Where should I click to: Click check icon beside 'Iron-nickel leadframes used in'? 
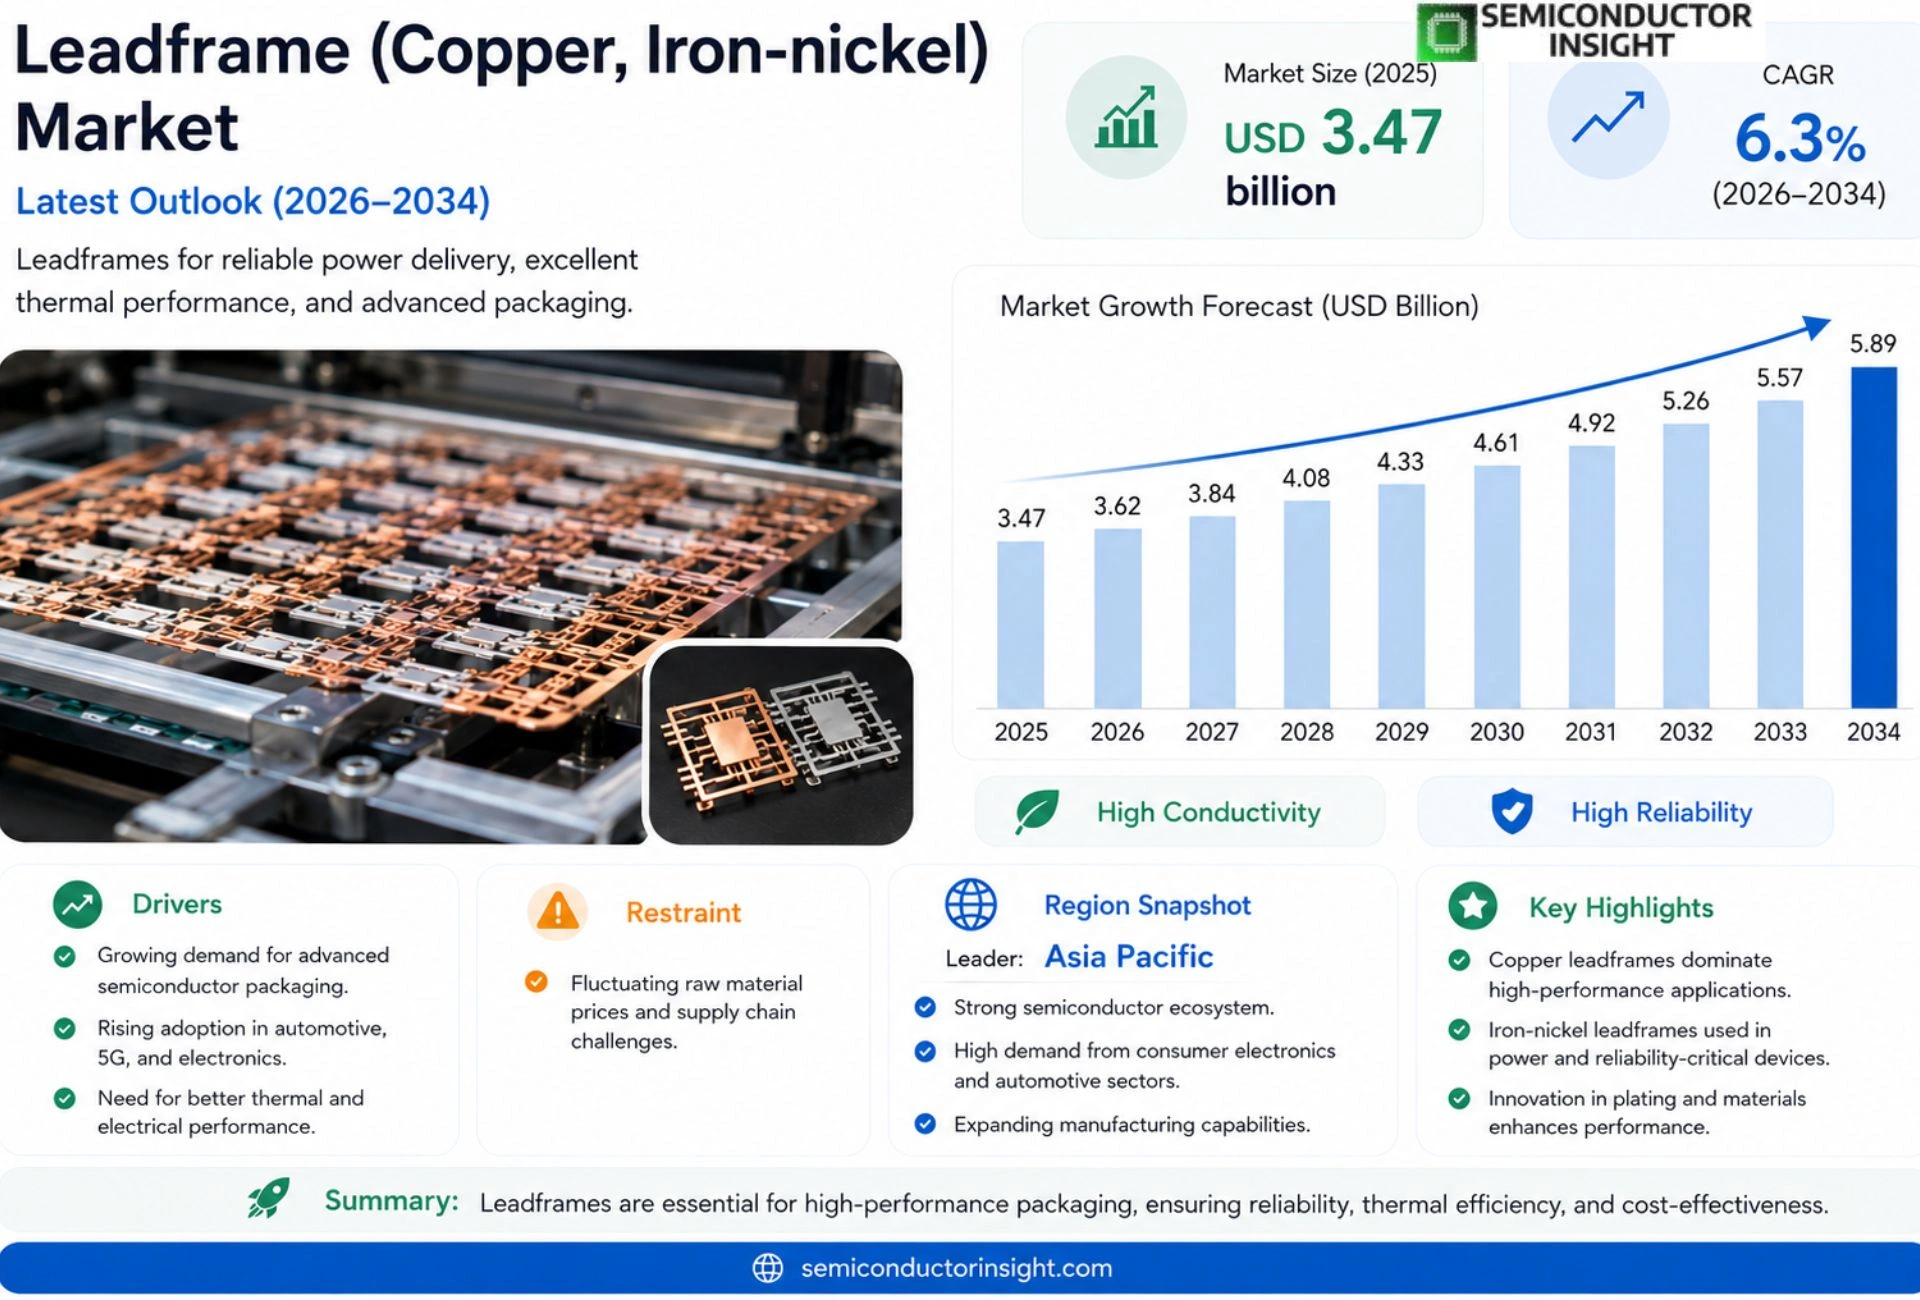[x=1460, y=1030]
